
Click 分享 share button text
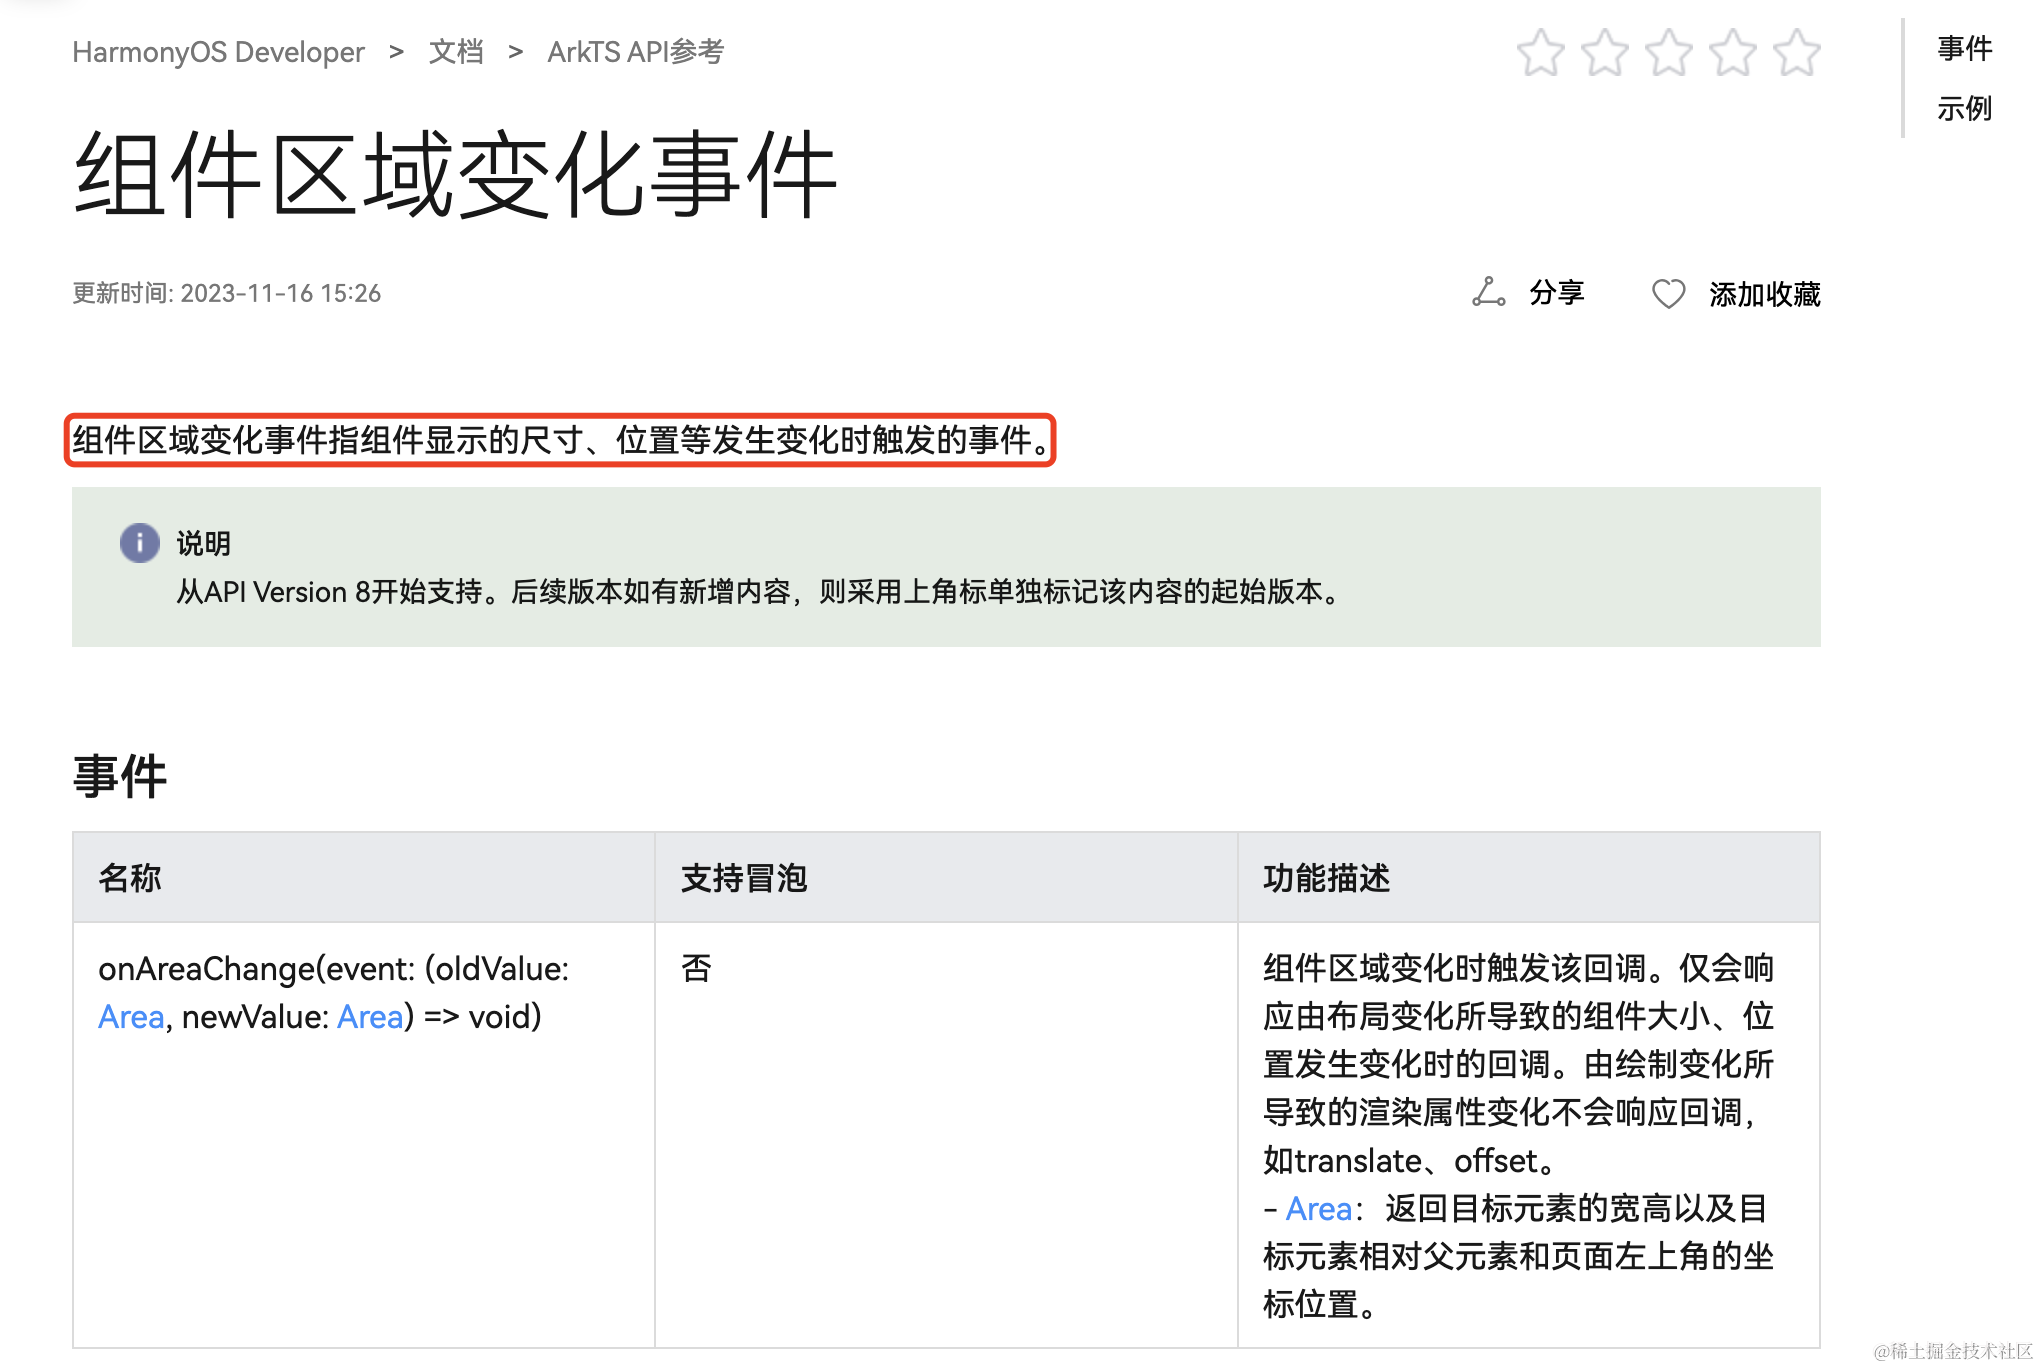pos(1557,293)
